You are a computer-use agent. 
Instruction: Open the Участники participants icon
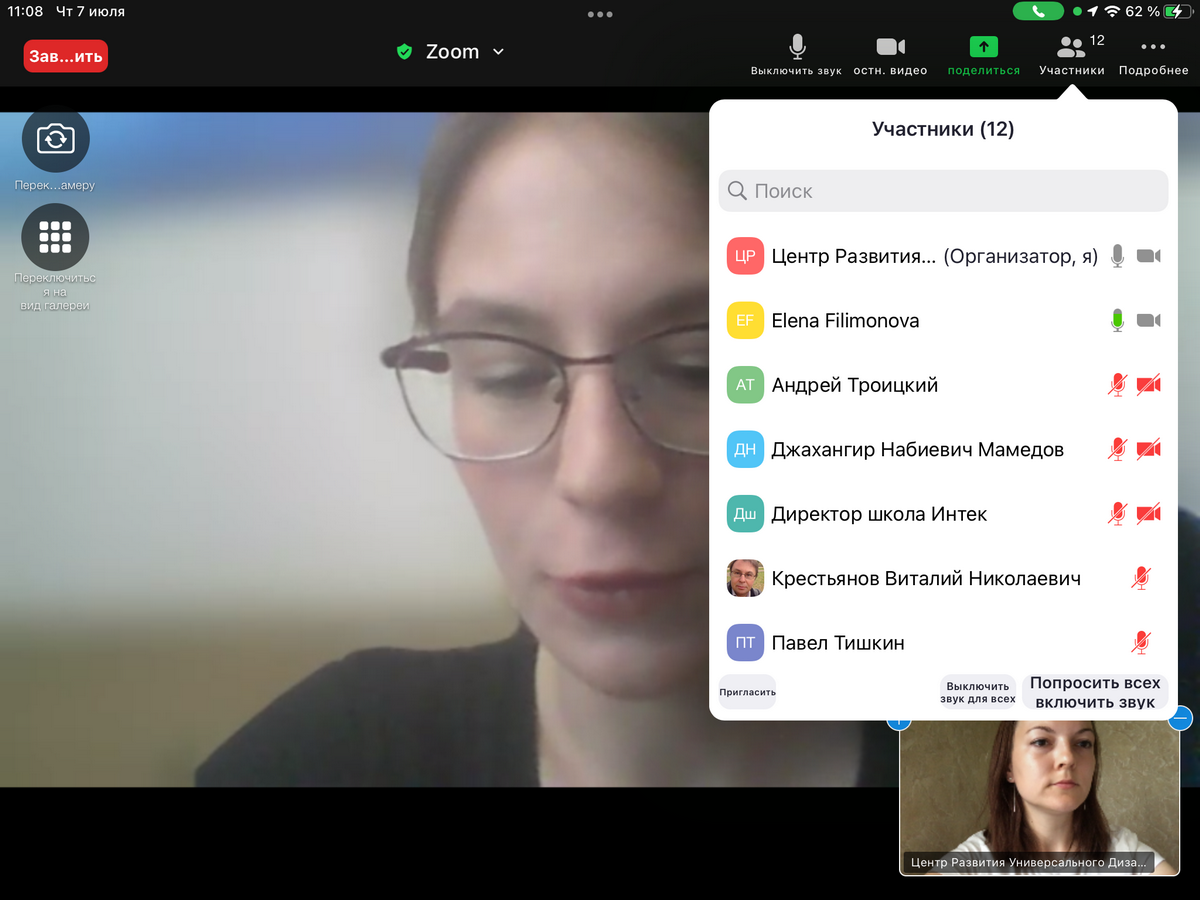point(1071,48)
